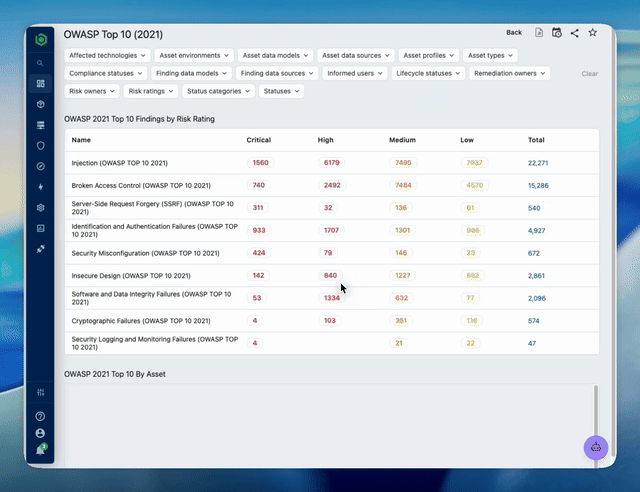The width and height of the screenshot is (640, 492).
Task: Open the cube assets icon in sidebar
Action: point(40,105)
